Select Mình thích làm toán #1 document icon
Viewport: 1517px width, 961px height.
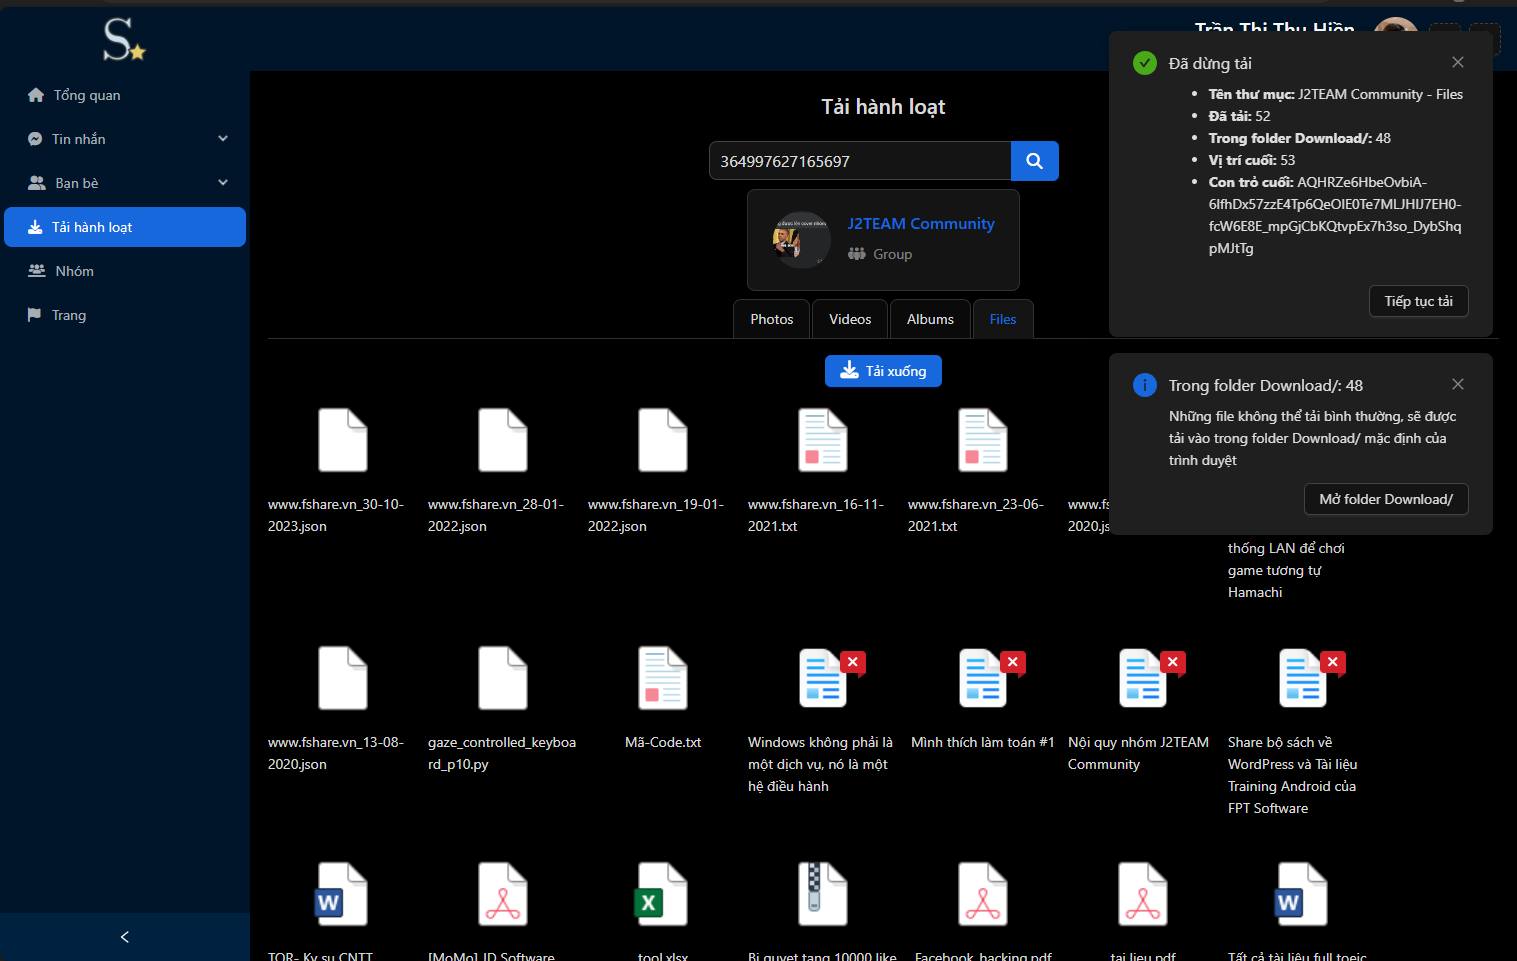tap(985, 678)
